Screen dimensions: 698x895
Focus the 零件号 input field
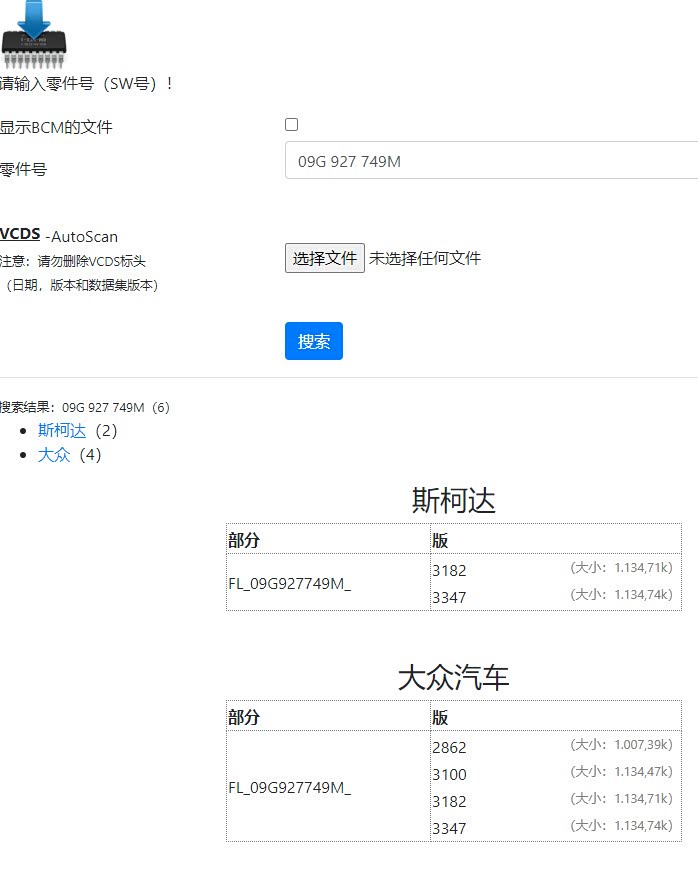491,160
